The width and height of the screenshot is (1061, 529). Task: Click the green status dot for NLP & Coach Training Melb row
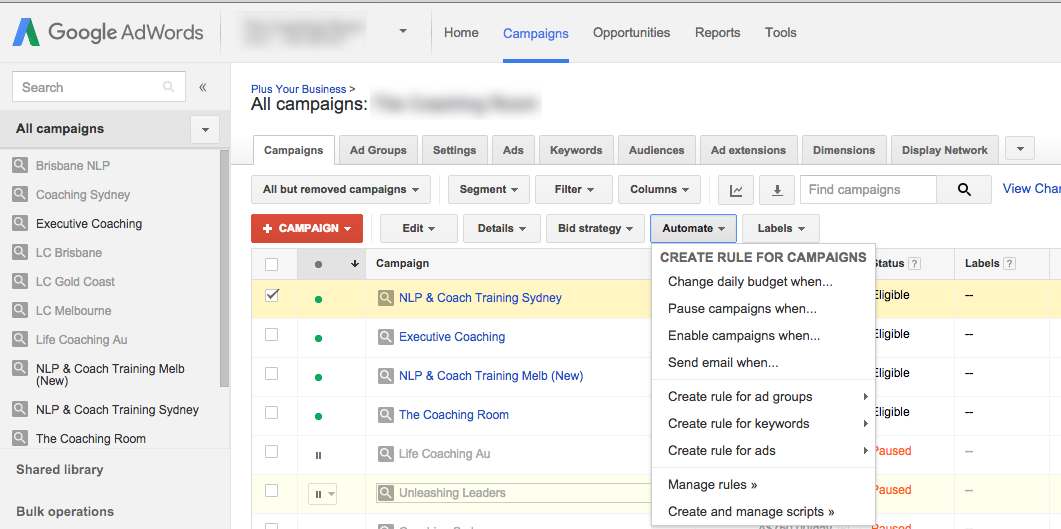click(318, 377)
